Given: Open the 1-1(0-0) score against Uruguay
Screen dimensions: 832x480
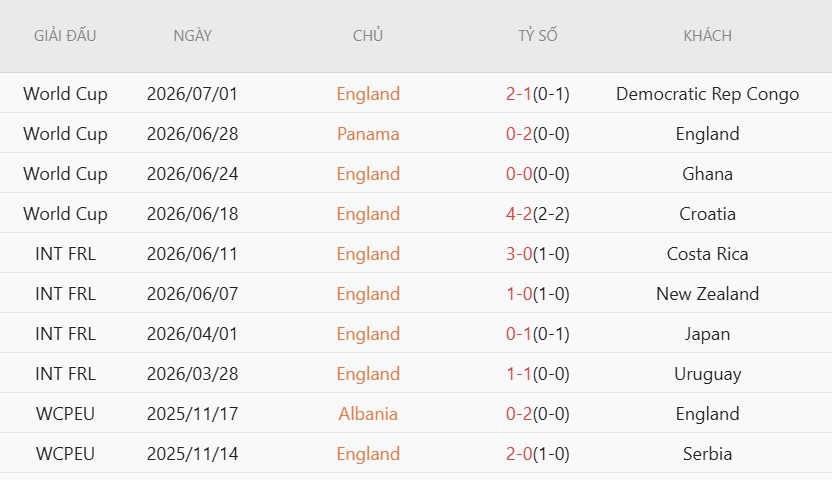Looking at the screenshot, I should [x=538, y=374].
